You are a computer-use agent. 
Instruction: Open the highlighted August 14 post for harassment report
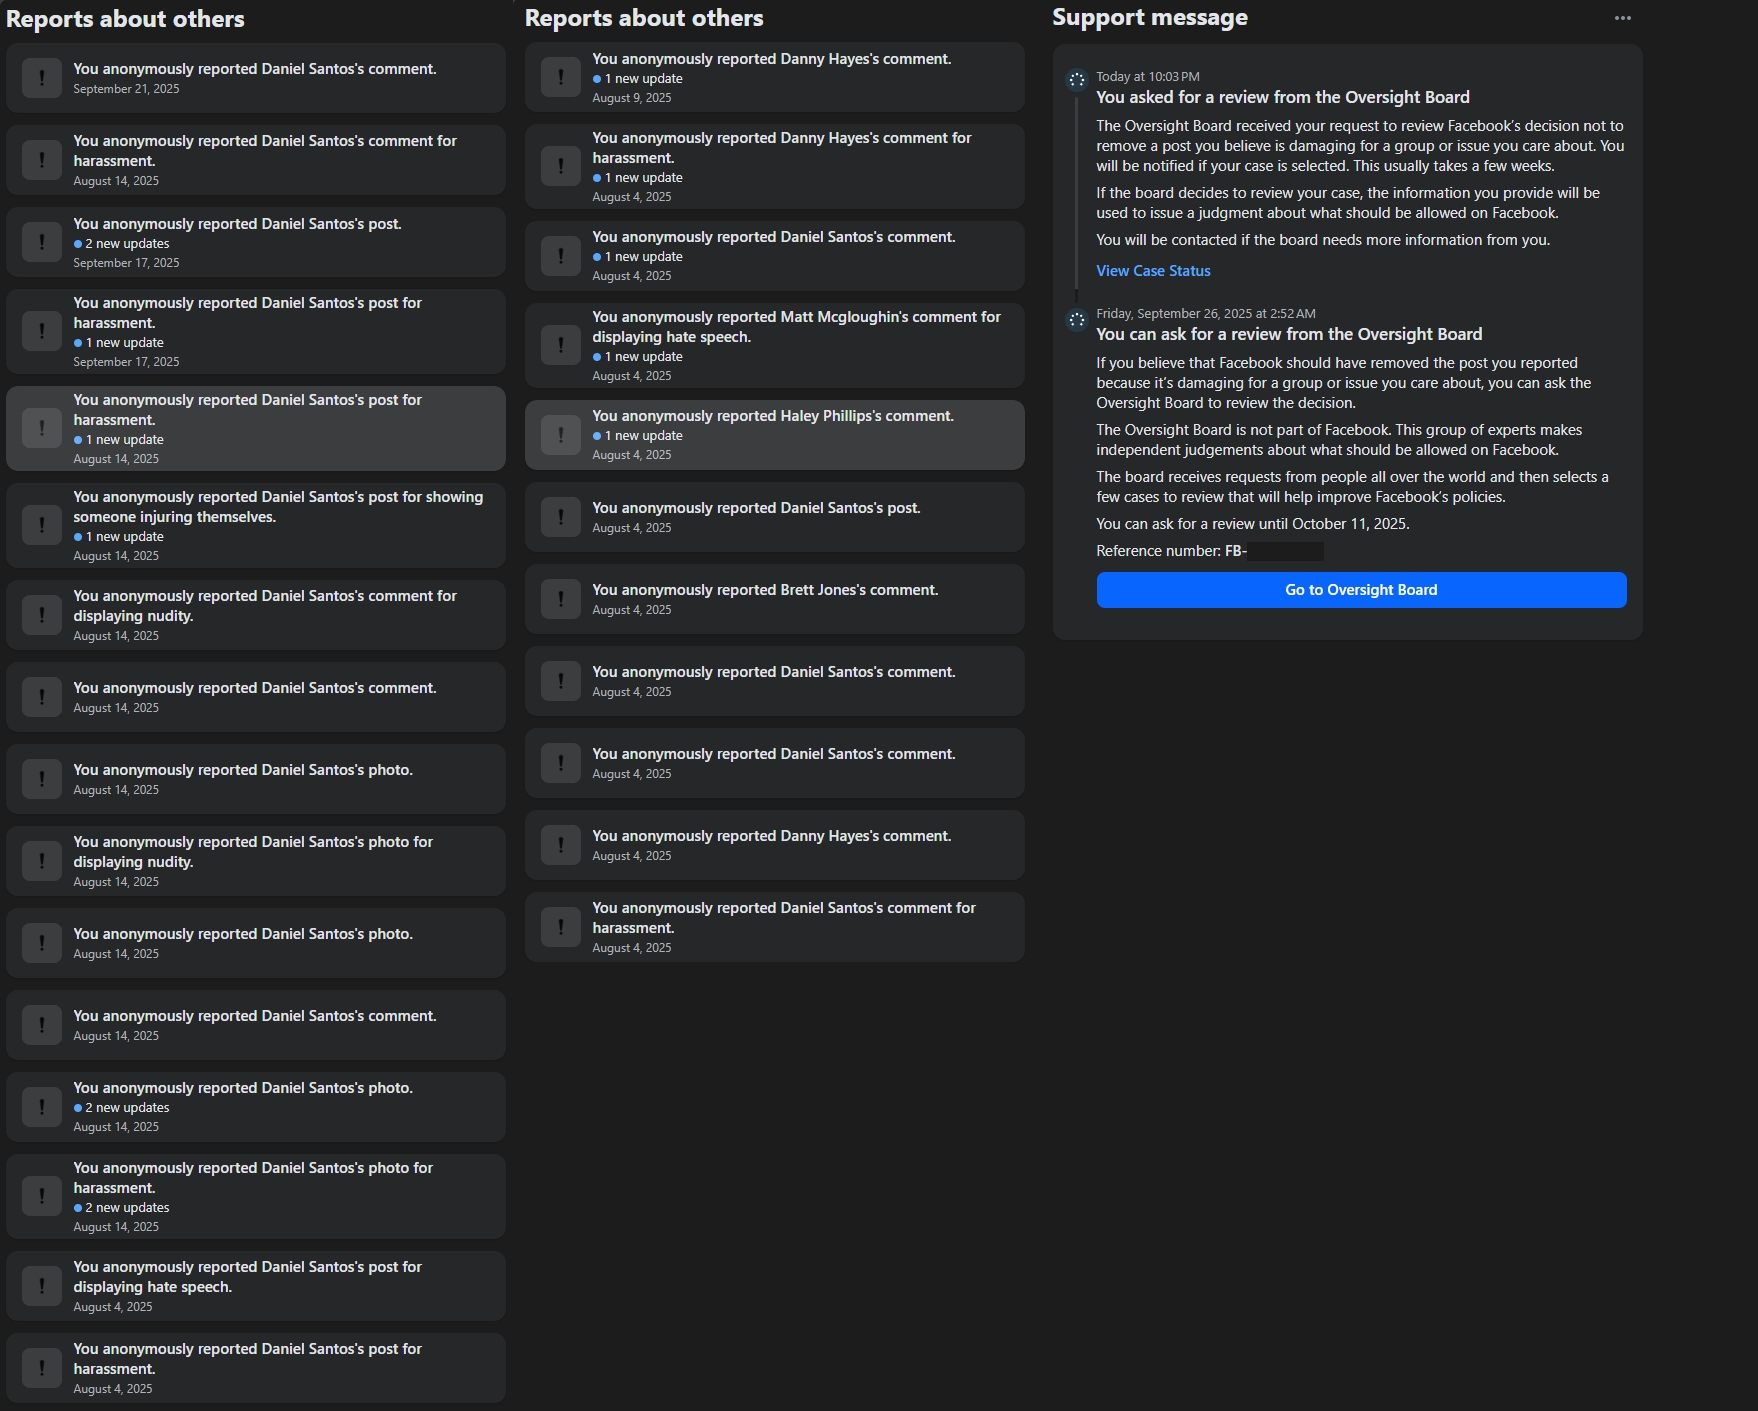(x=256, y=428)
